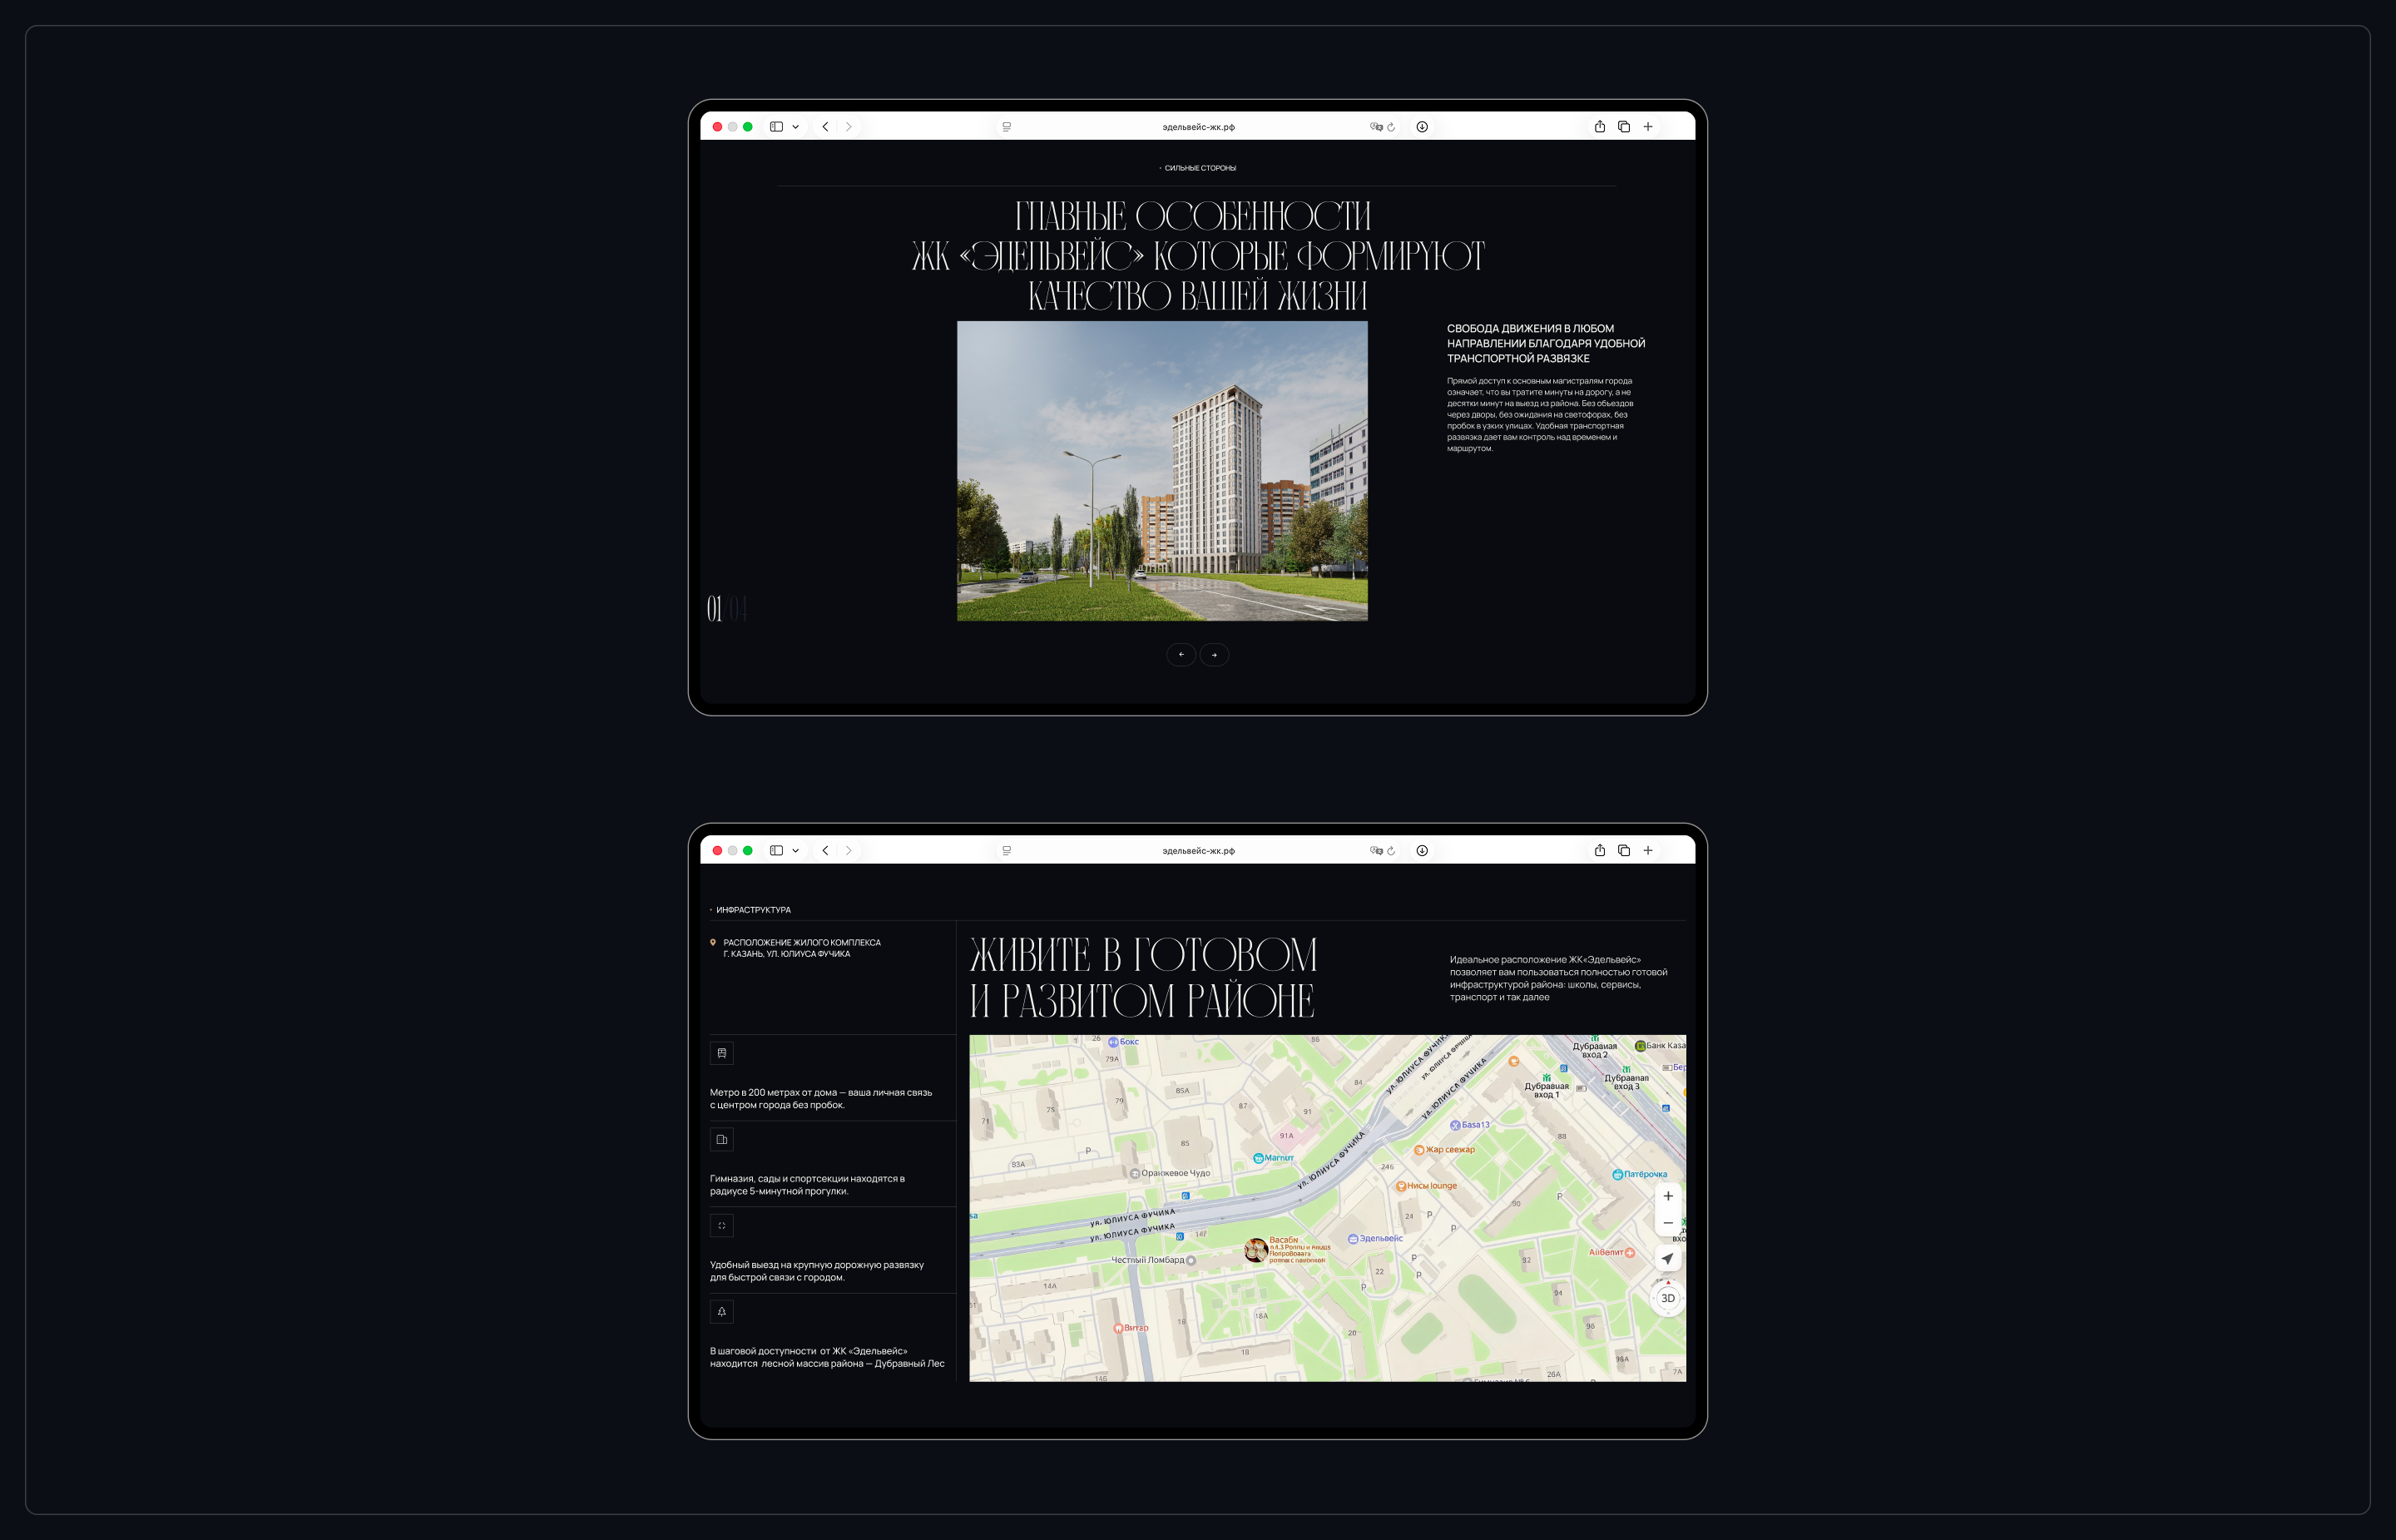Screen dimensions: 2396x1540
Task: Click эдельвейс-жк.рф address bar in map browser
Action: (1198, 851)
